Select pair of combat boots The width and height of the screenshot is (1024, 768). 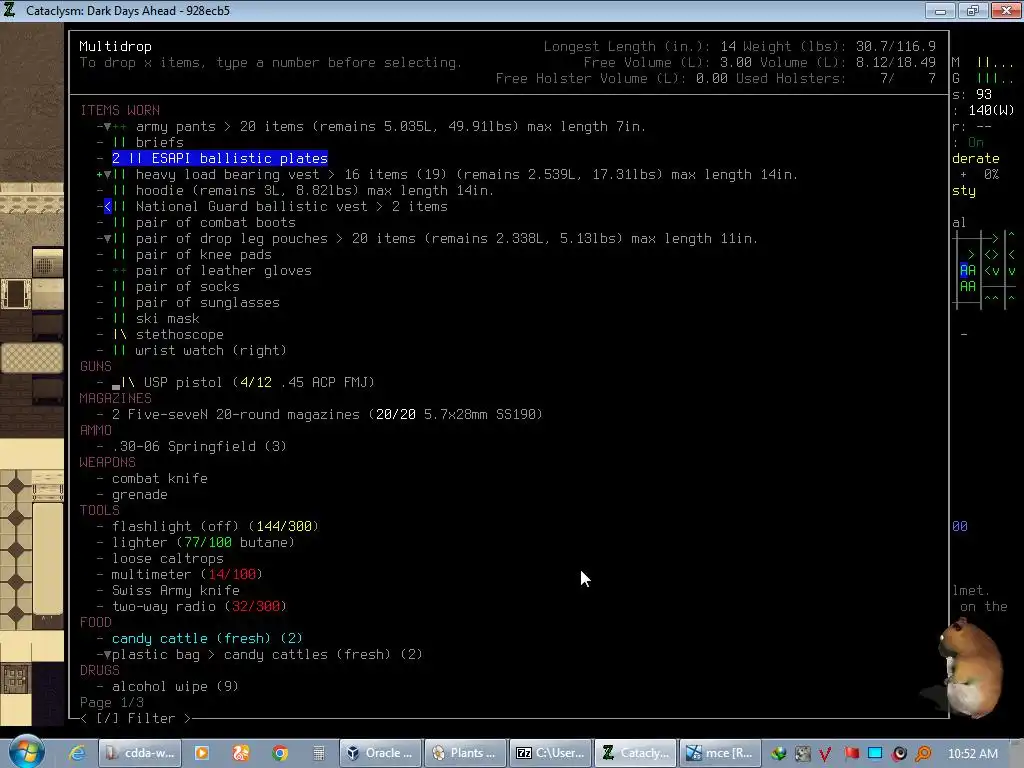tap(216, 223)
